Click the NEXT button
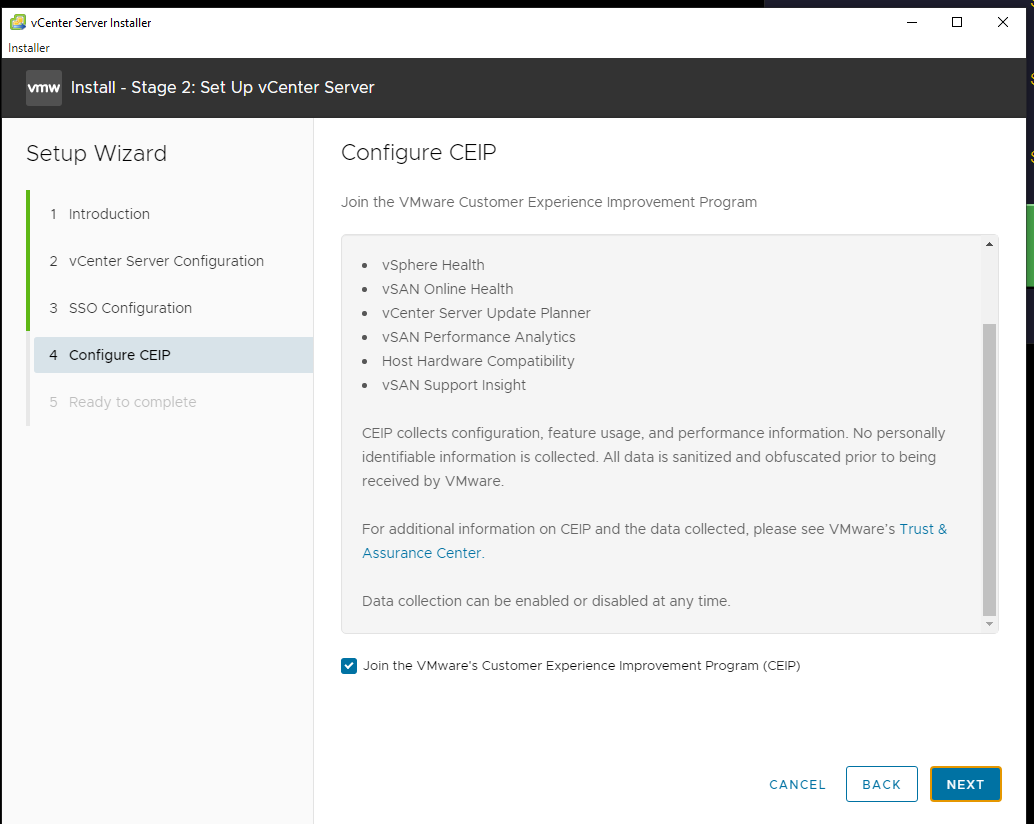This screenshot has height=824, width=1034. (965, 784)
